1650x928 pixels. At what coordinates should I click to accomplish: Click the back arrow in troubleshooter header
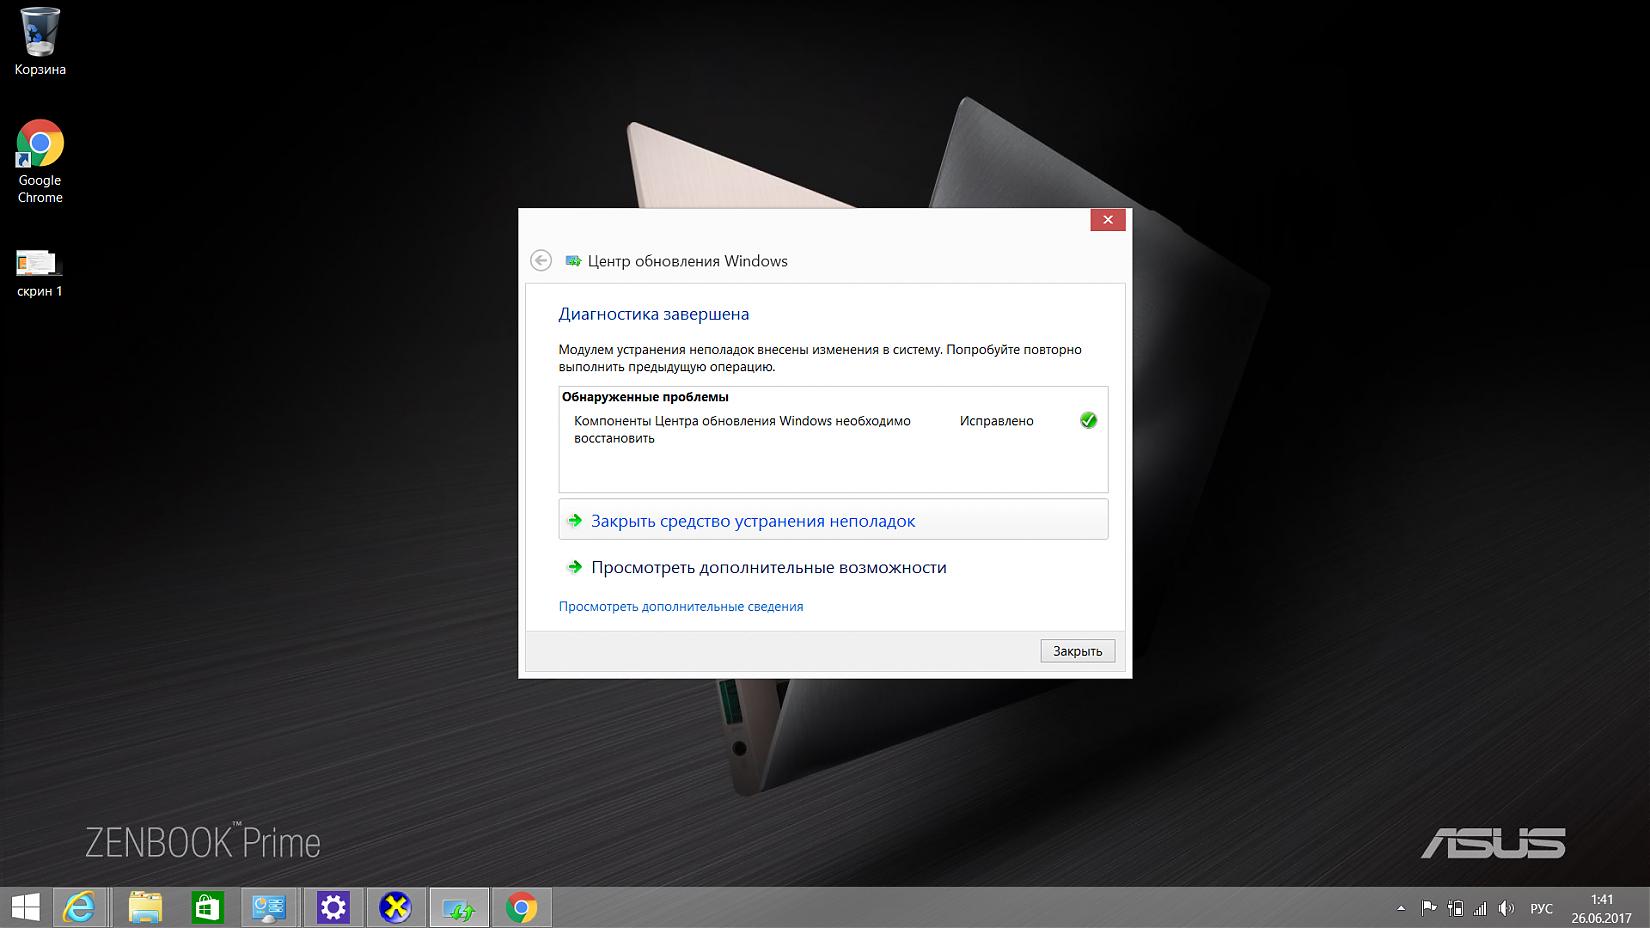[541, 261]
